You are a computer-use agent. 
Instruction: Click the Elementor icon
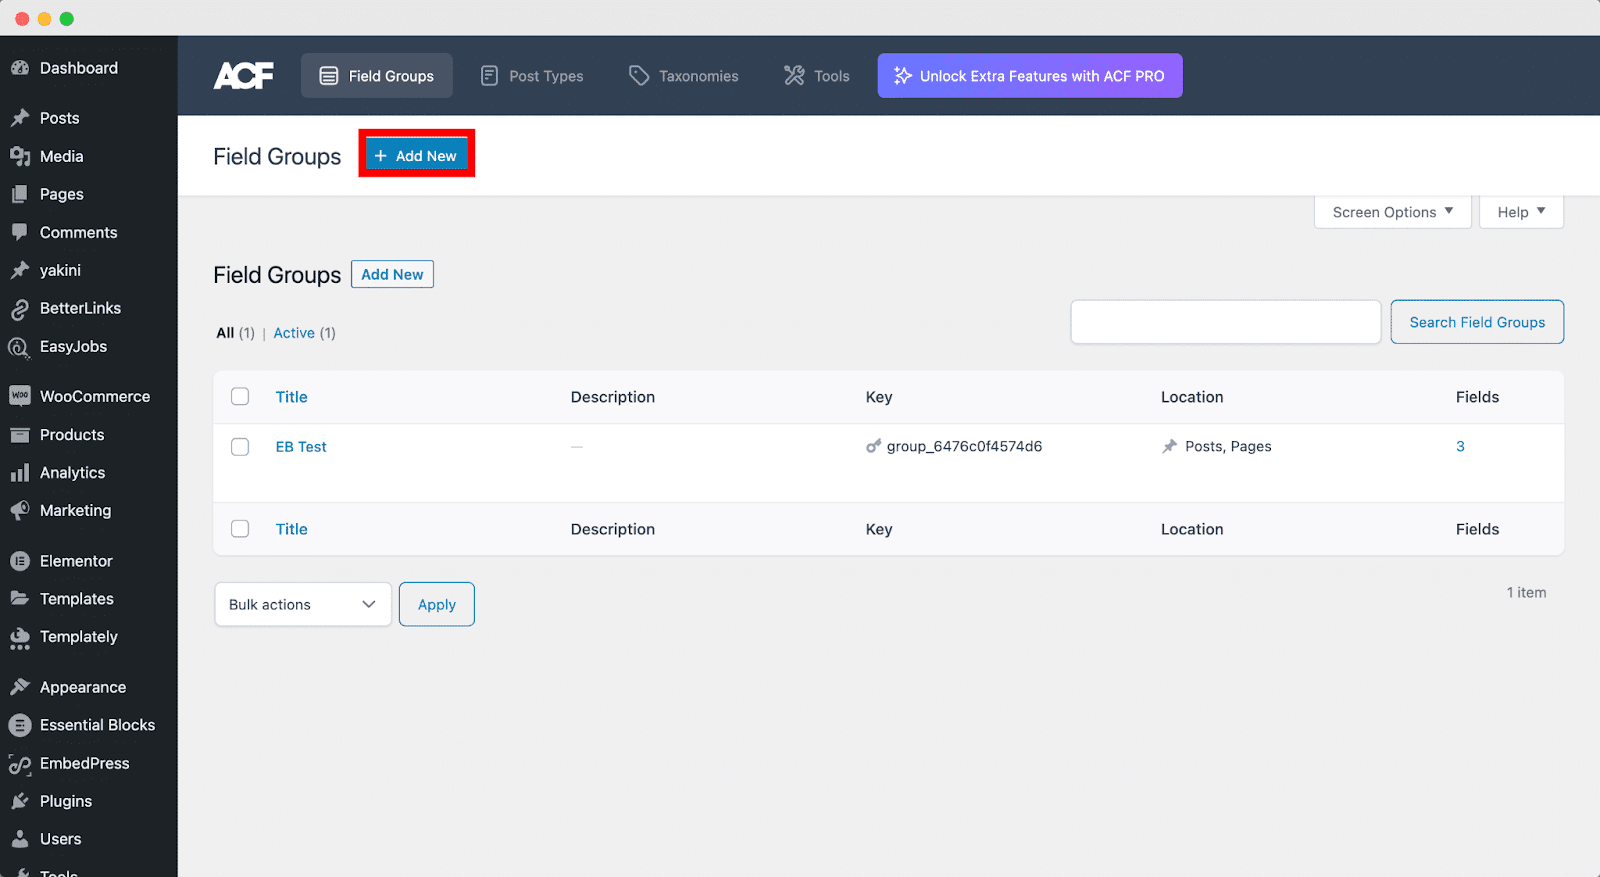20,561
